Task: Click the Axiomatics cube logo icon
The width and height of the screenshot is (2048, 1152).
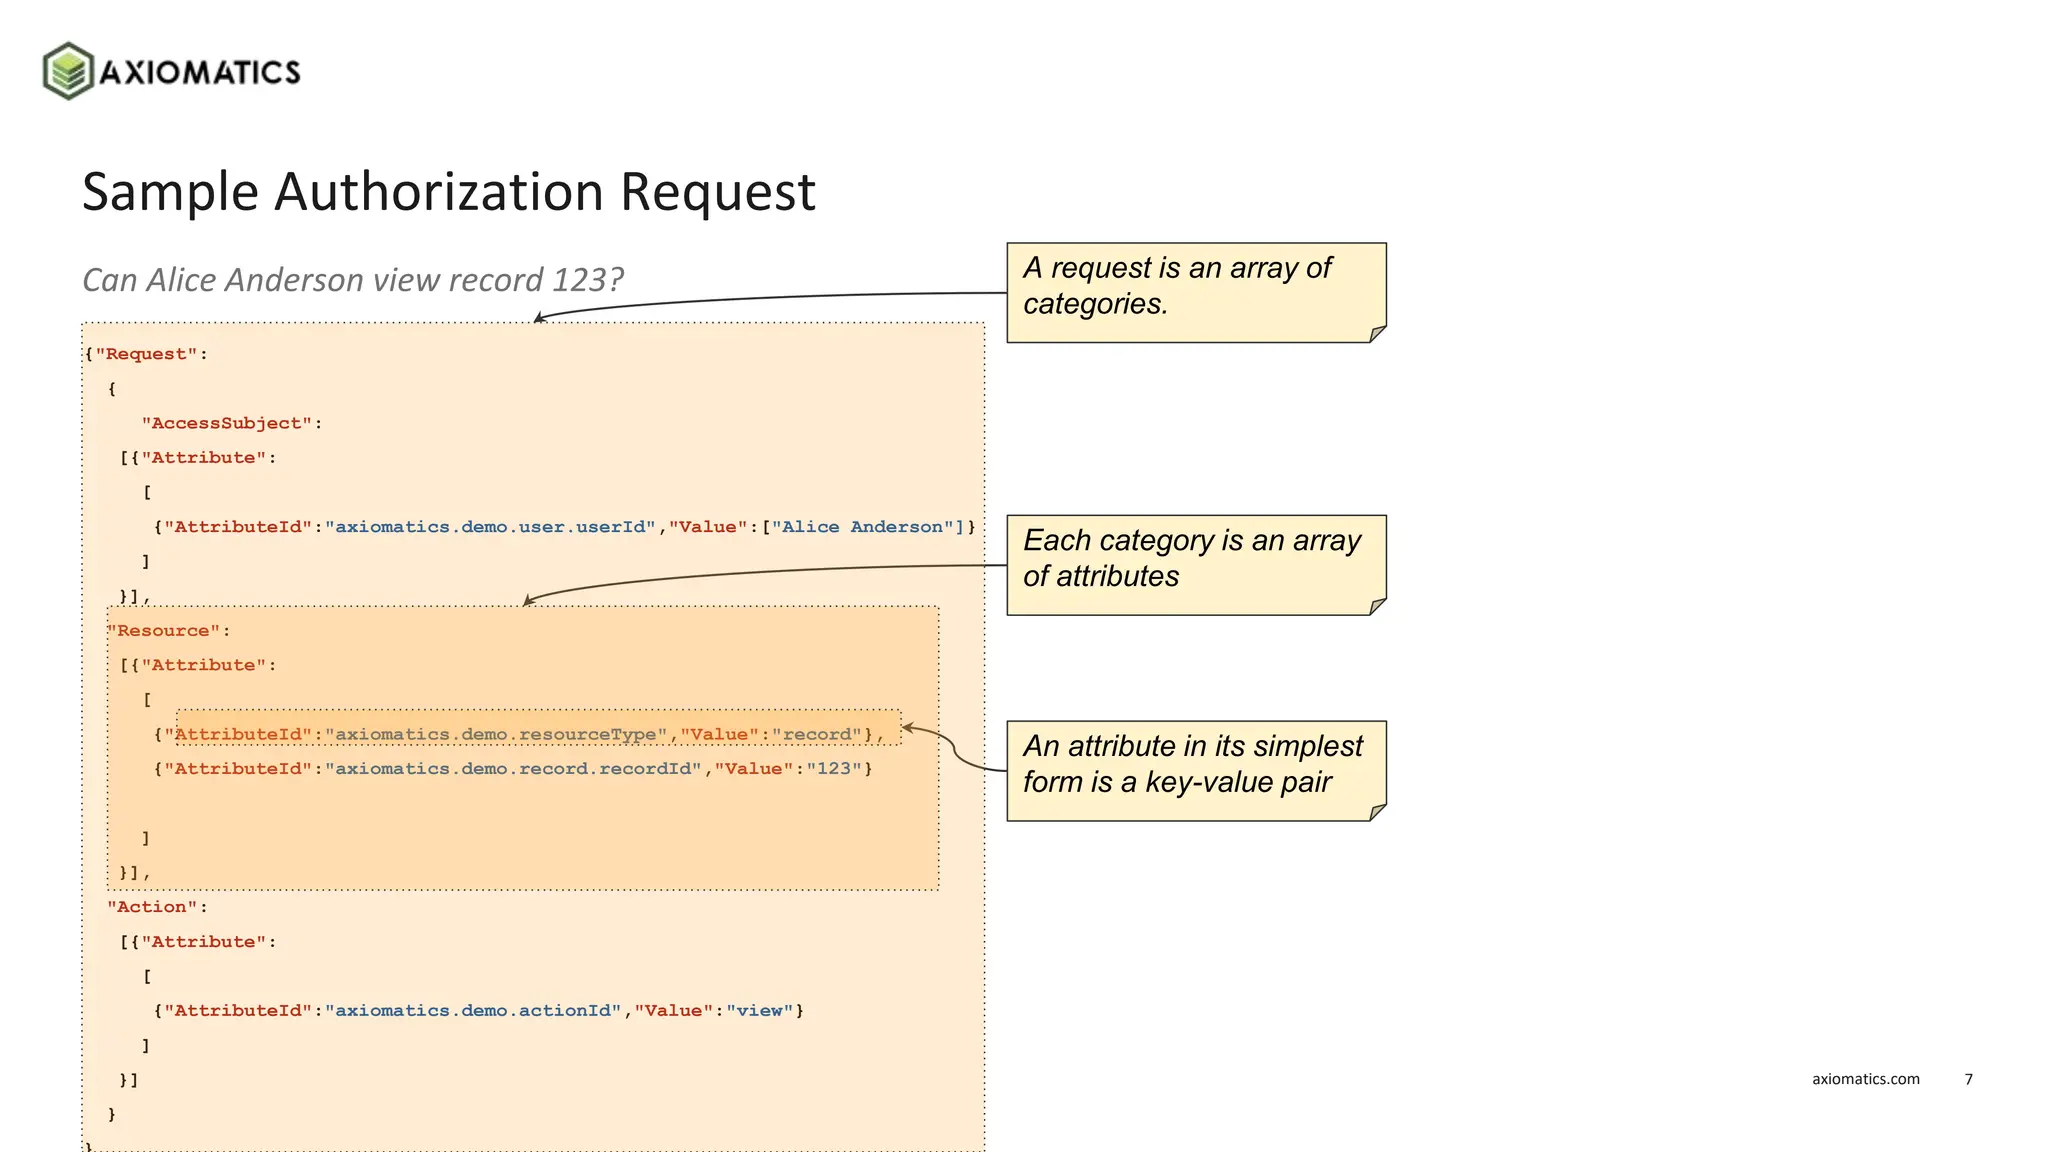Action: pyautogui.click(x=68, y=71)
